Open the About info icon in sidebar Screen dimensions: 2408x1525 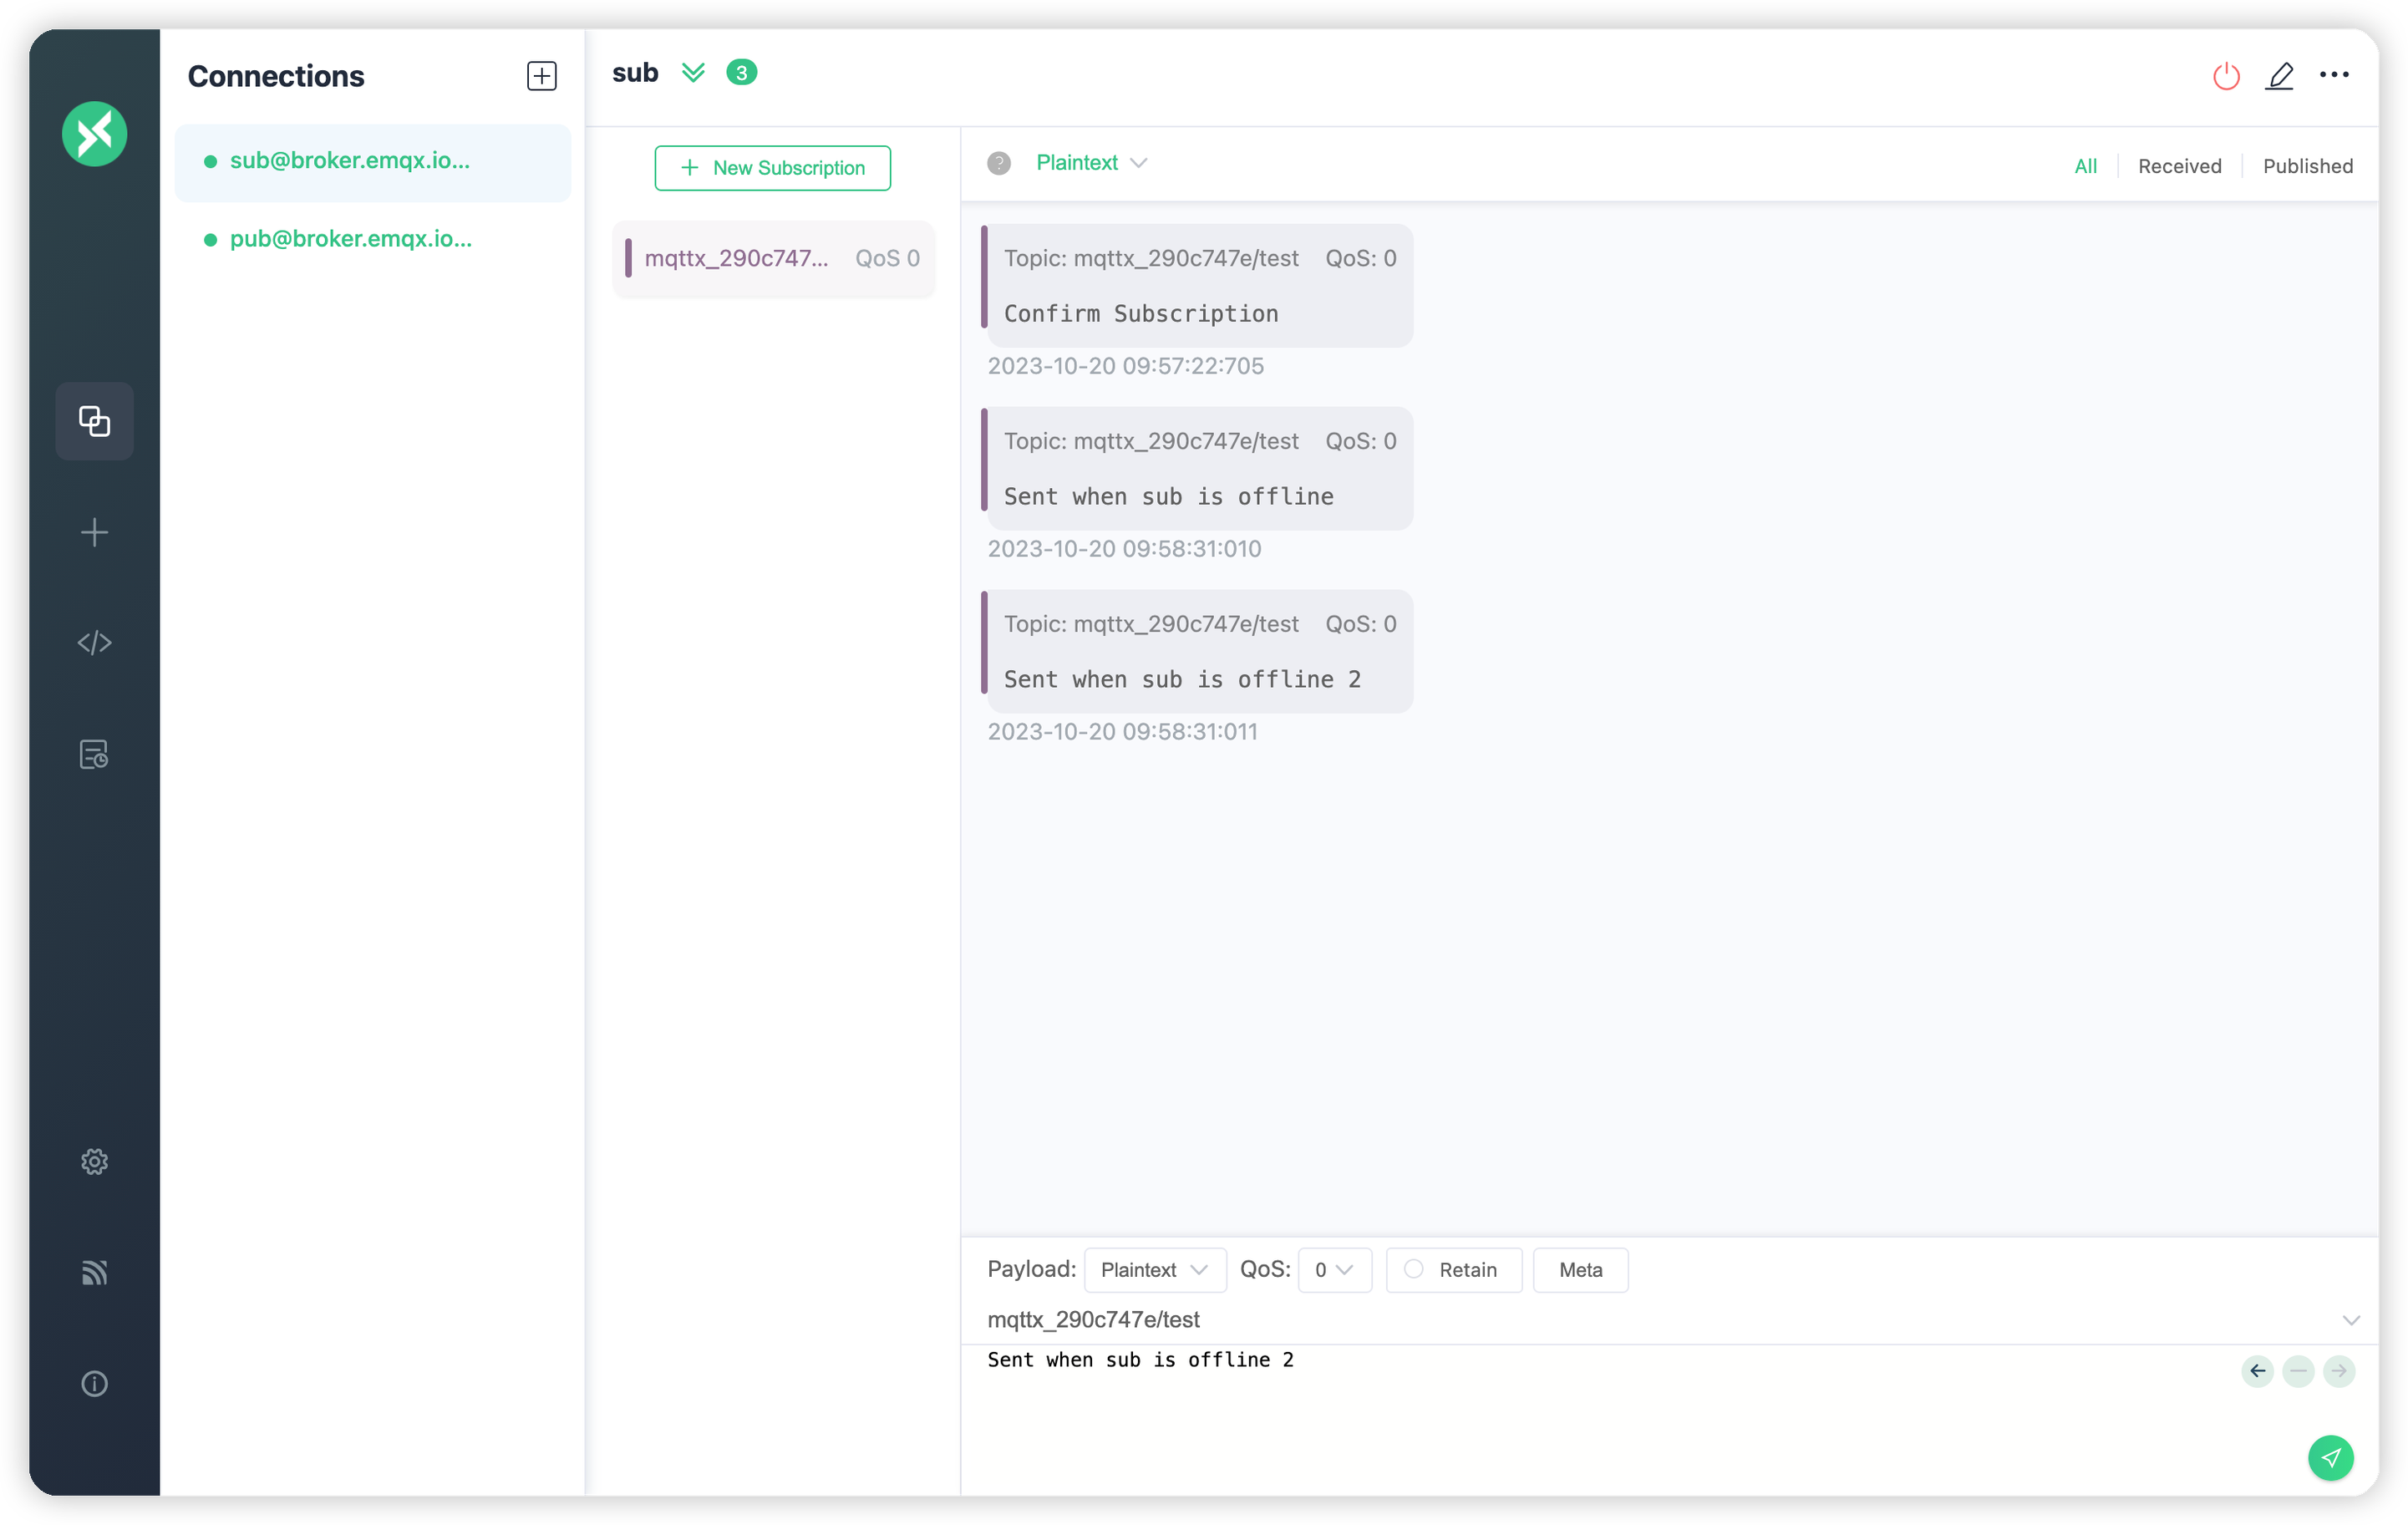click(x=94, y=1383)
